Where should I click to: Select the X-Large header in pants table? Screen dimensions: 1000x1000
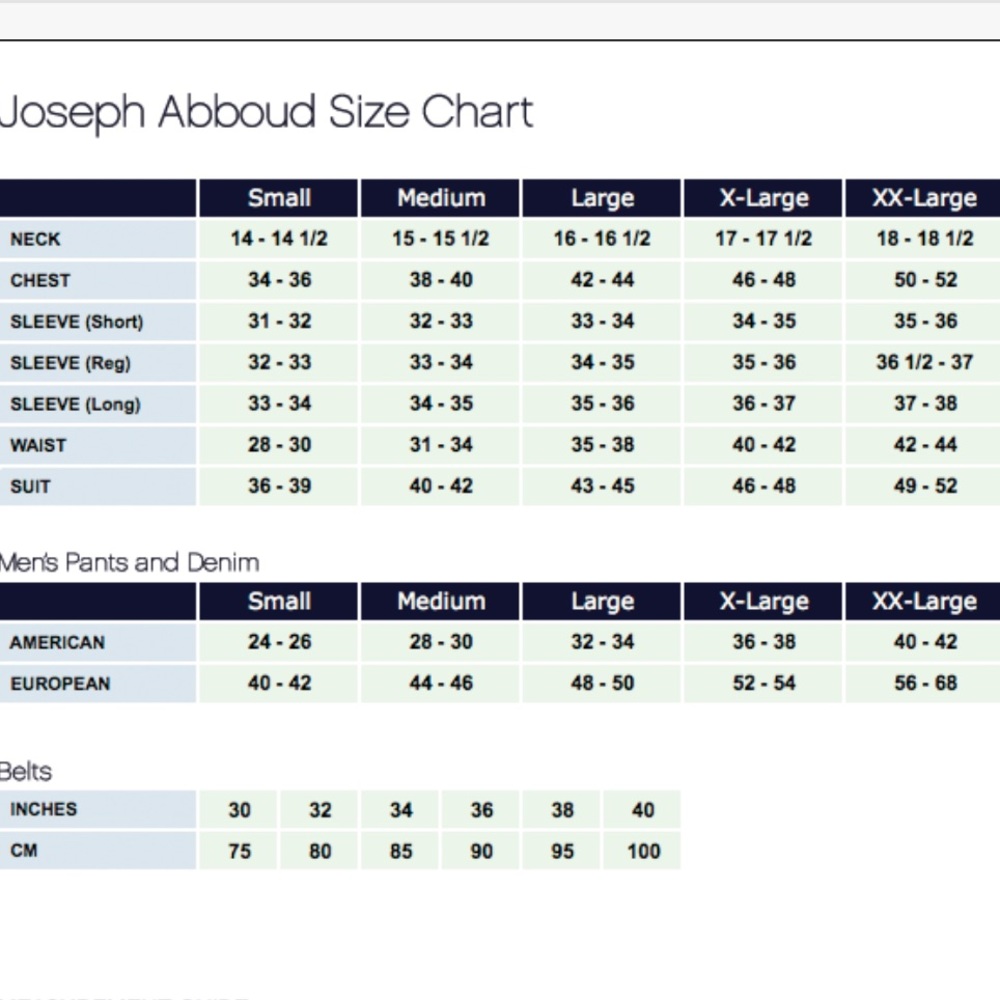point(763,601)
